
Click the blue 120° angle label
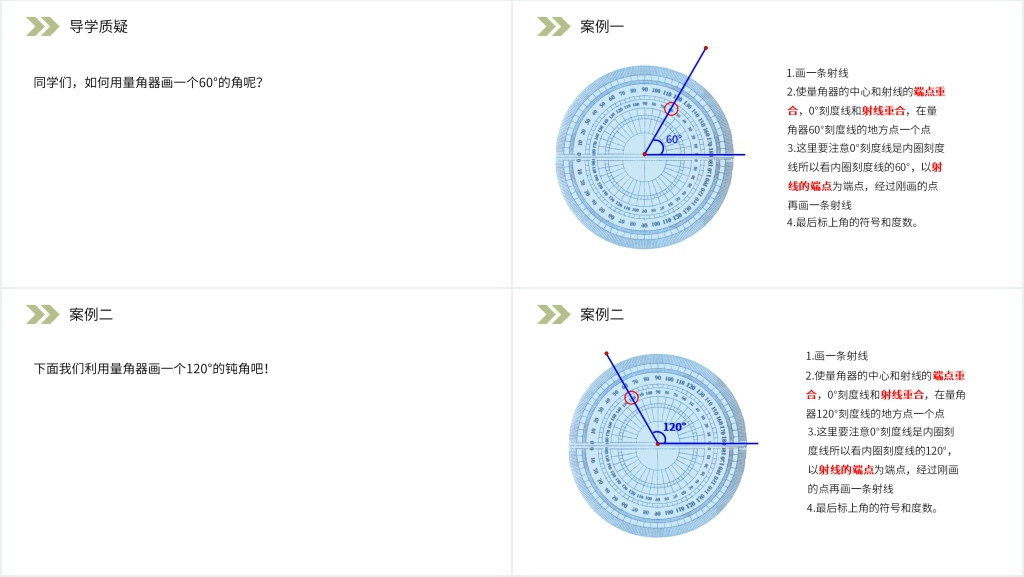pyautogui.click(x=674, y=427)
